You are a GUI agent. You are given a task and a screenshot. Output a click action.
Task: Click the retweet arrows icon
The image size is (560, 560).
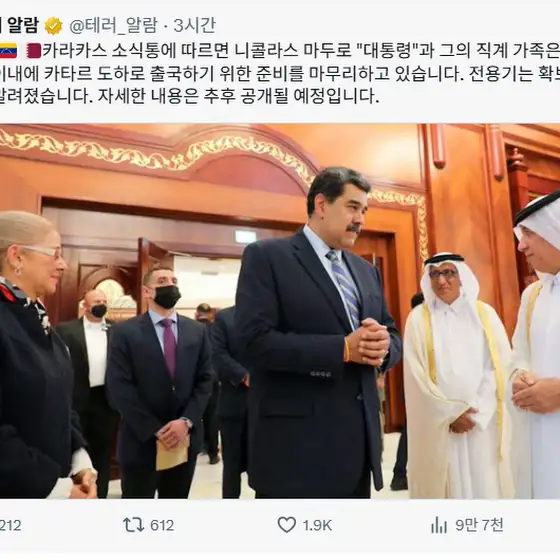tap(133, 525)
